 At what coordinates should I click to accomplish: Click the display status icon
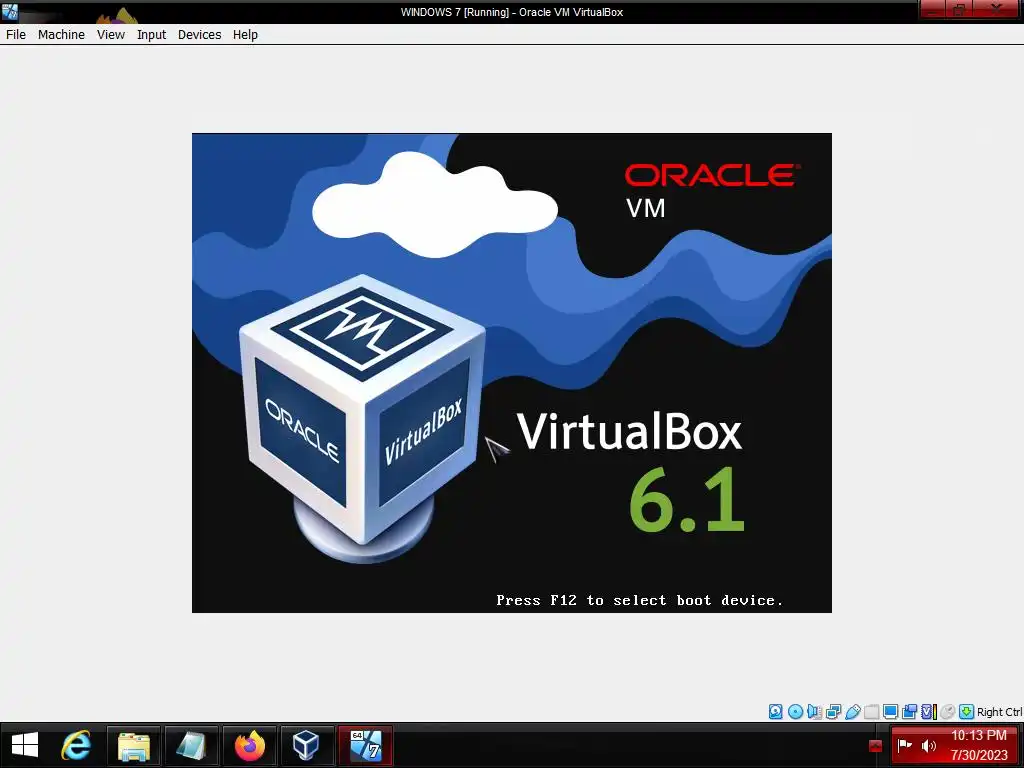pyautogui.click(x=890, y=712)
